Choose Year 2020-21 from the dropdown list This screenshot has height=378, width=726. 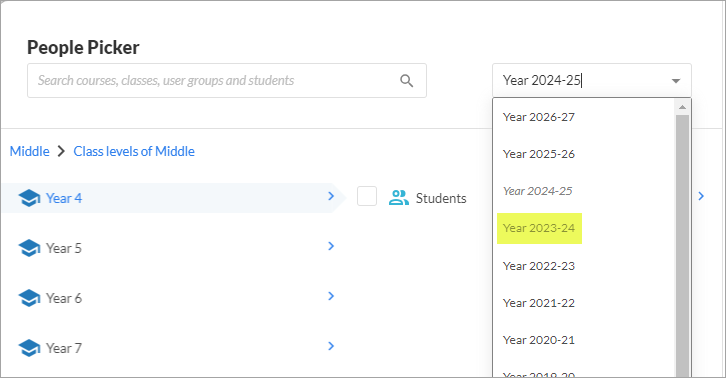pyautogui.click(x=538, y=340)
